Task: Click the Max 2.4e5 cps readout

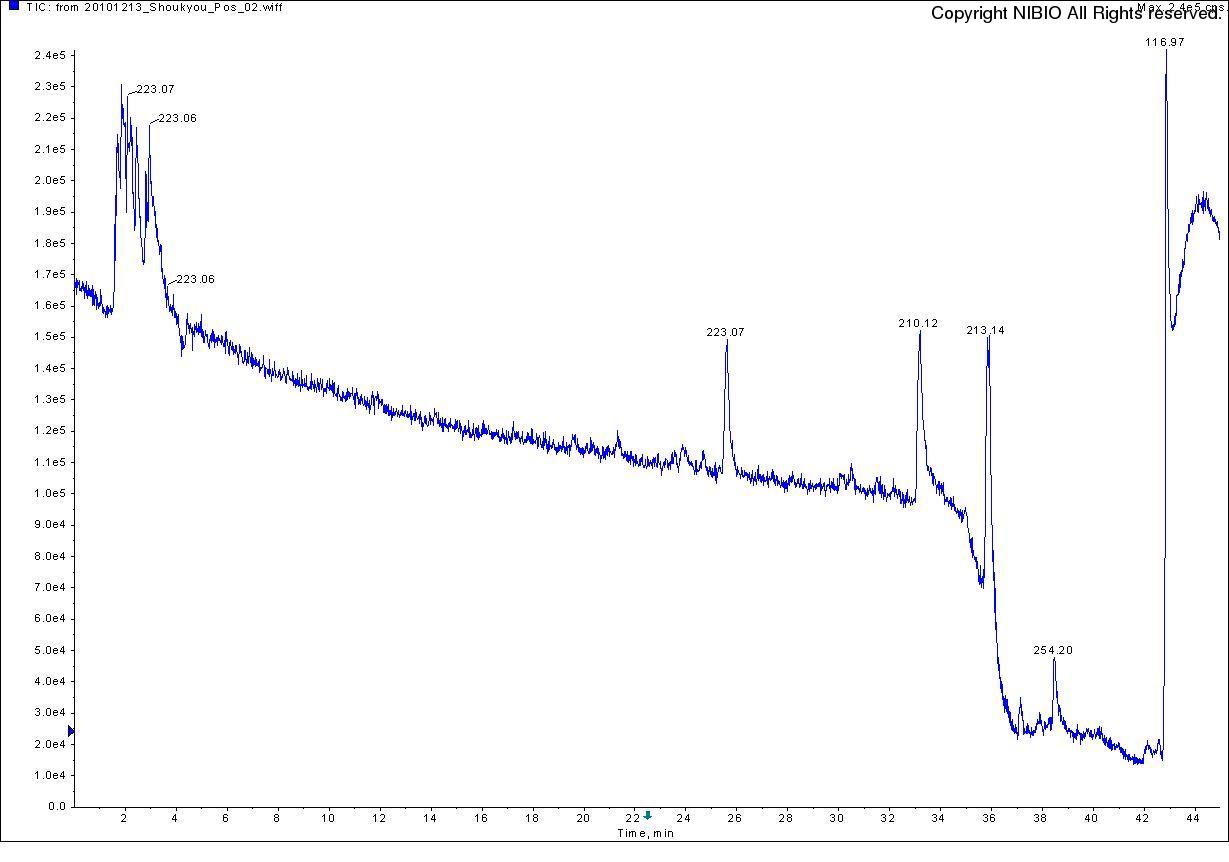Action: (x=1180, y=7)
